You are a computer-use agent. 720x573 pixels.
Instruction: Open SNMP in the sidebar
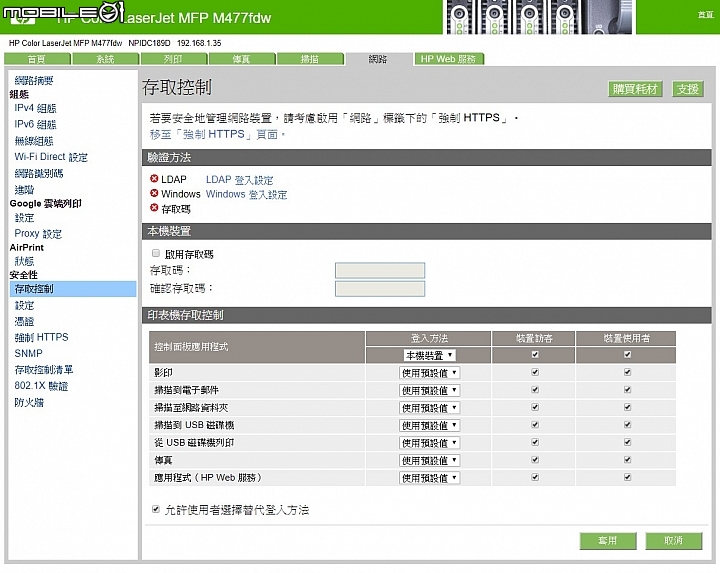coord(28,354)
